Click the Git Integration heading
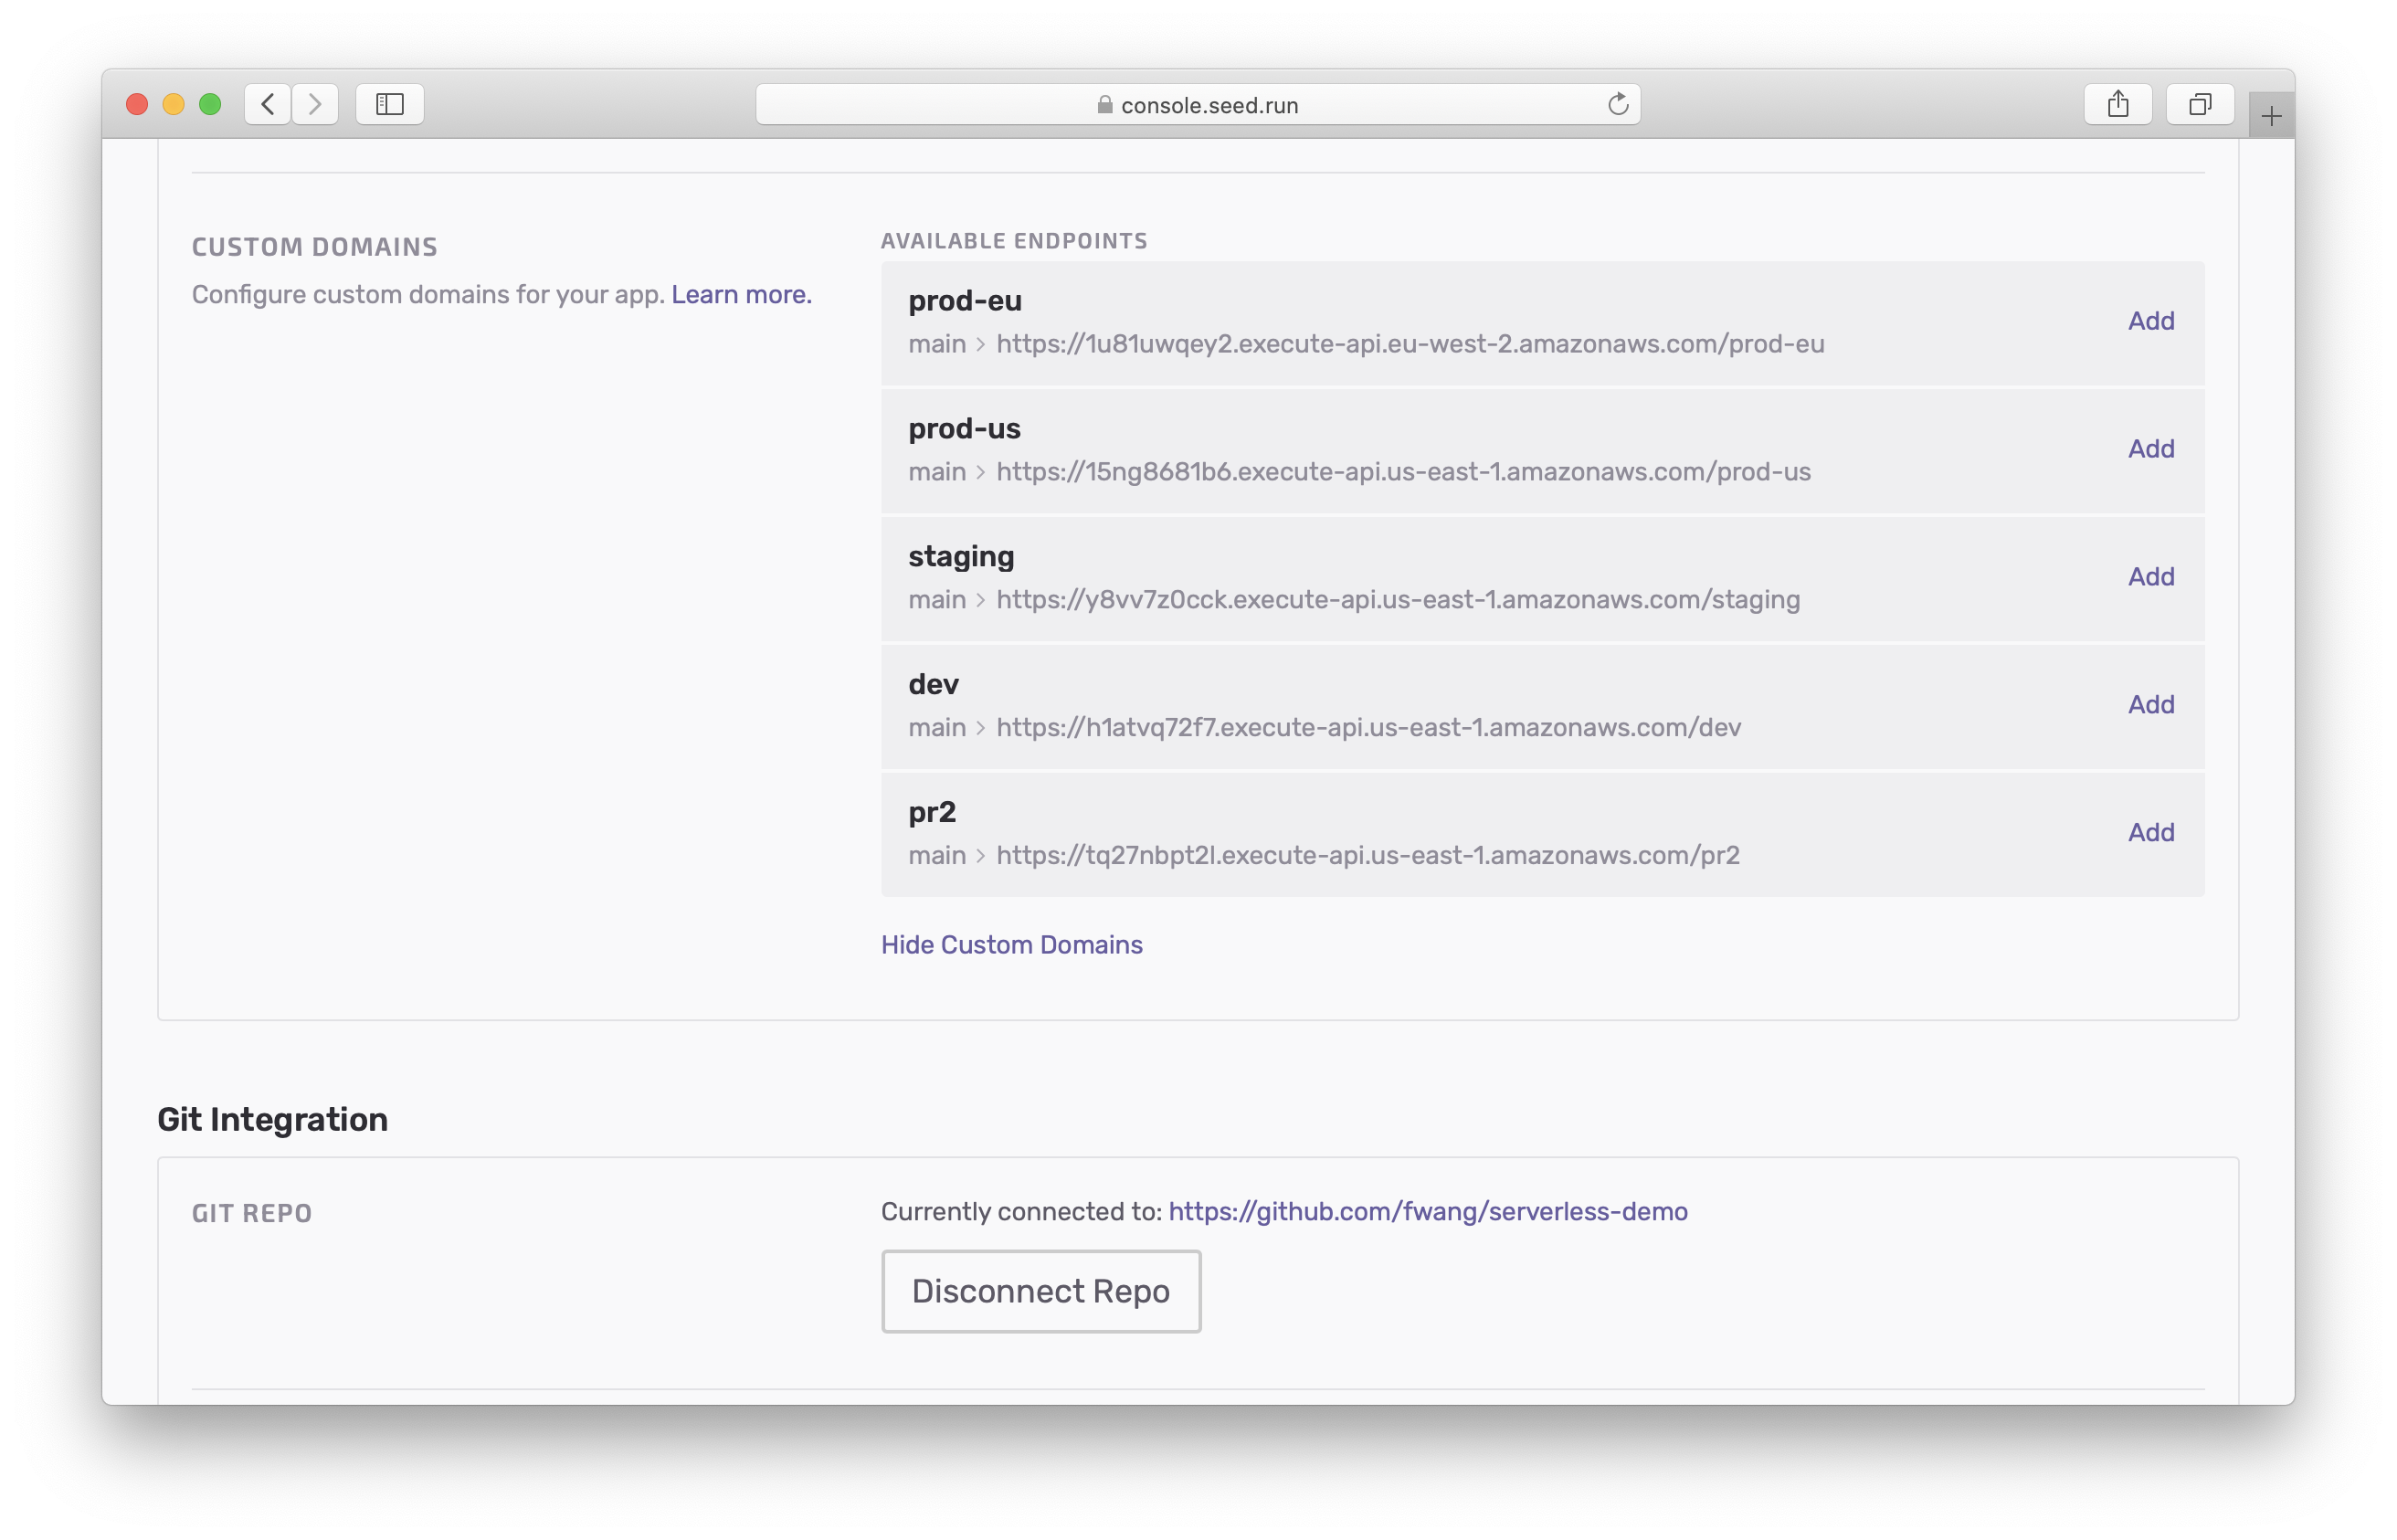The image size is (2397, 1540). [x=272, y=1119]
